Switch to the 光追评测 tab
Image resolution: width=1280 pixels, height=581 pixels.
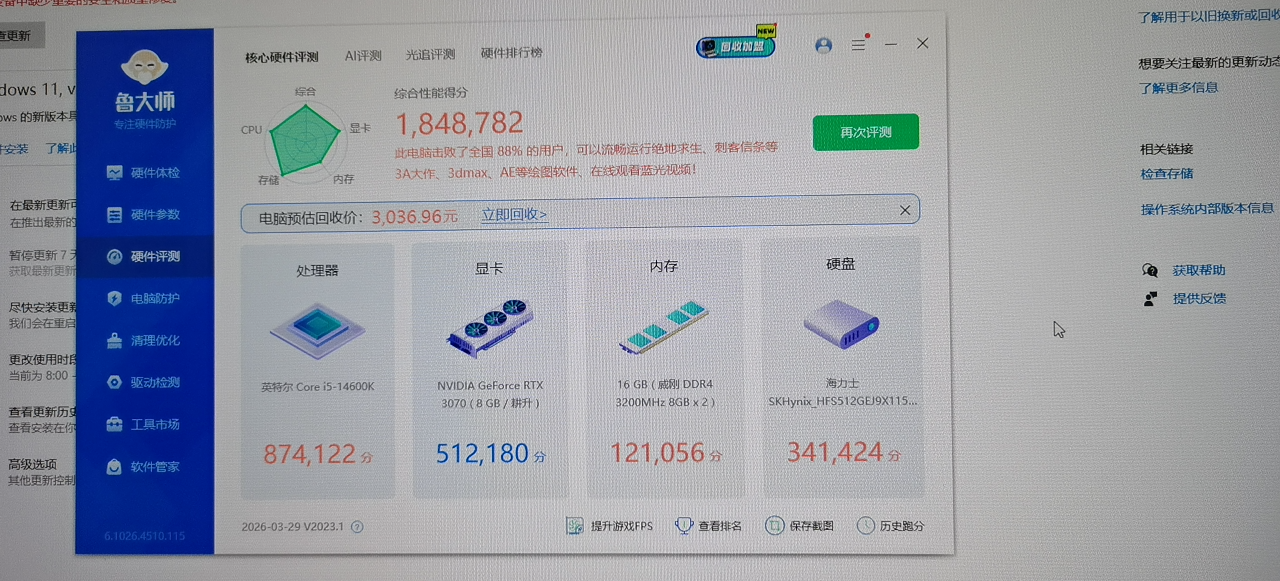(430, 54)
